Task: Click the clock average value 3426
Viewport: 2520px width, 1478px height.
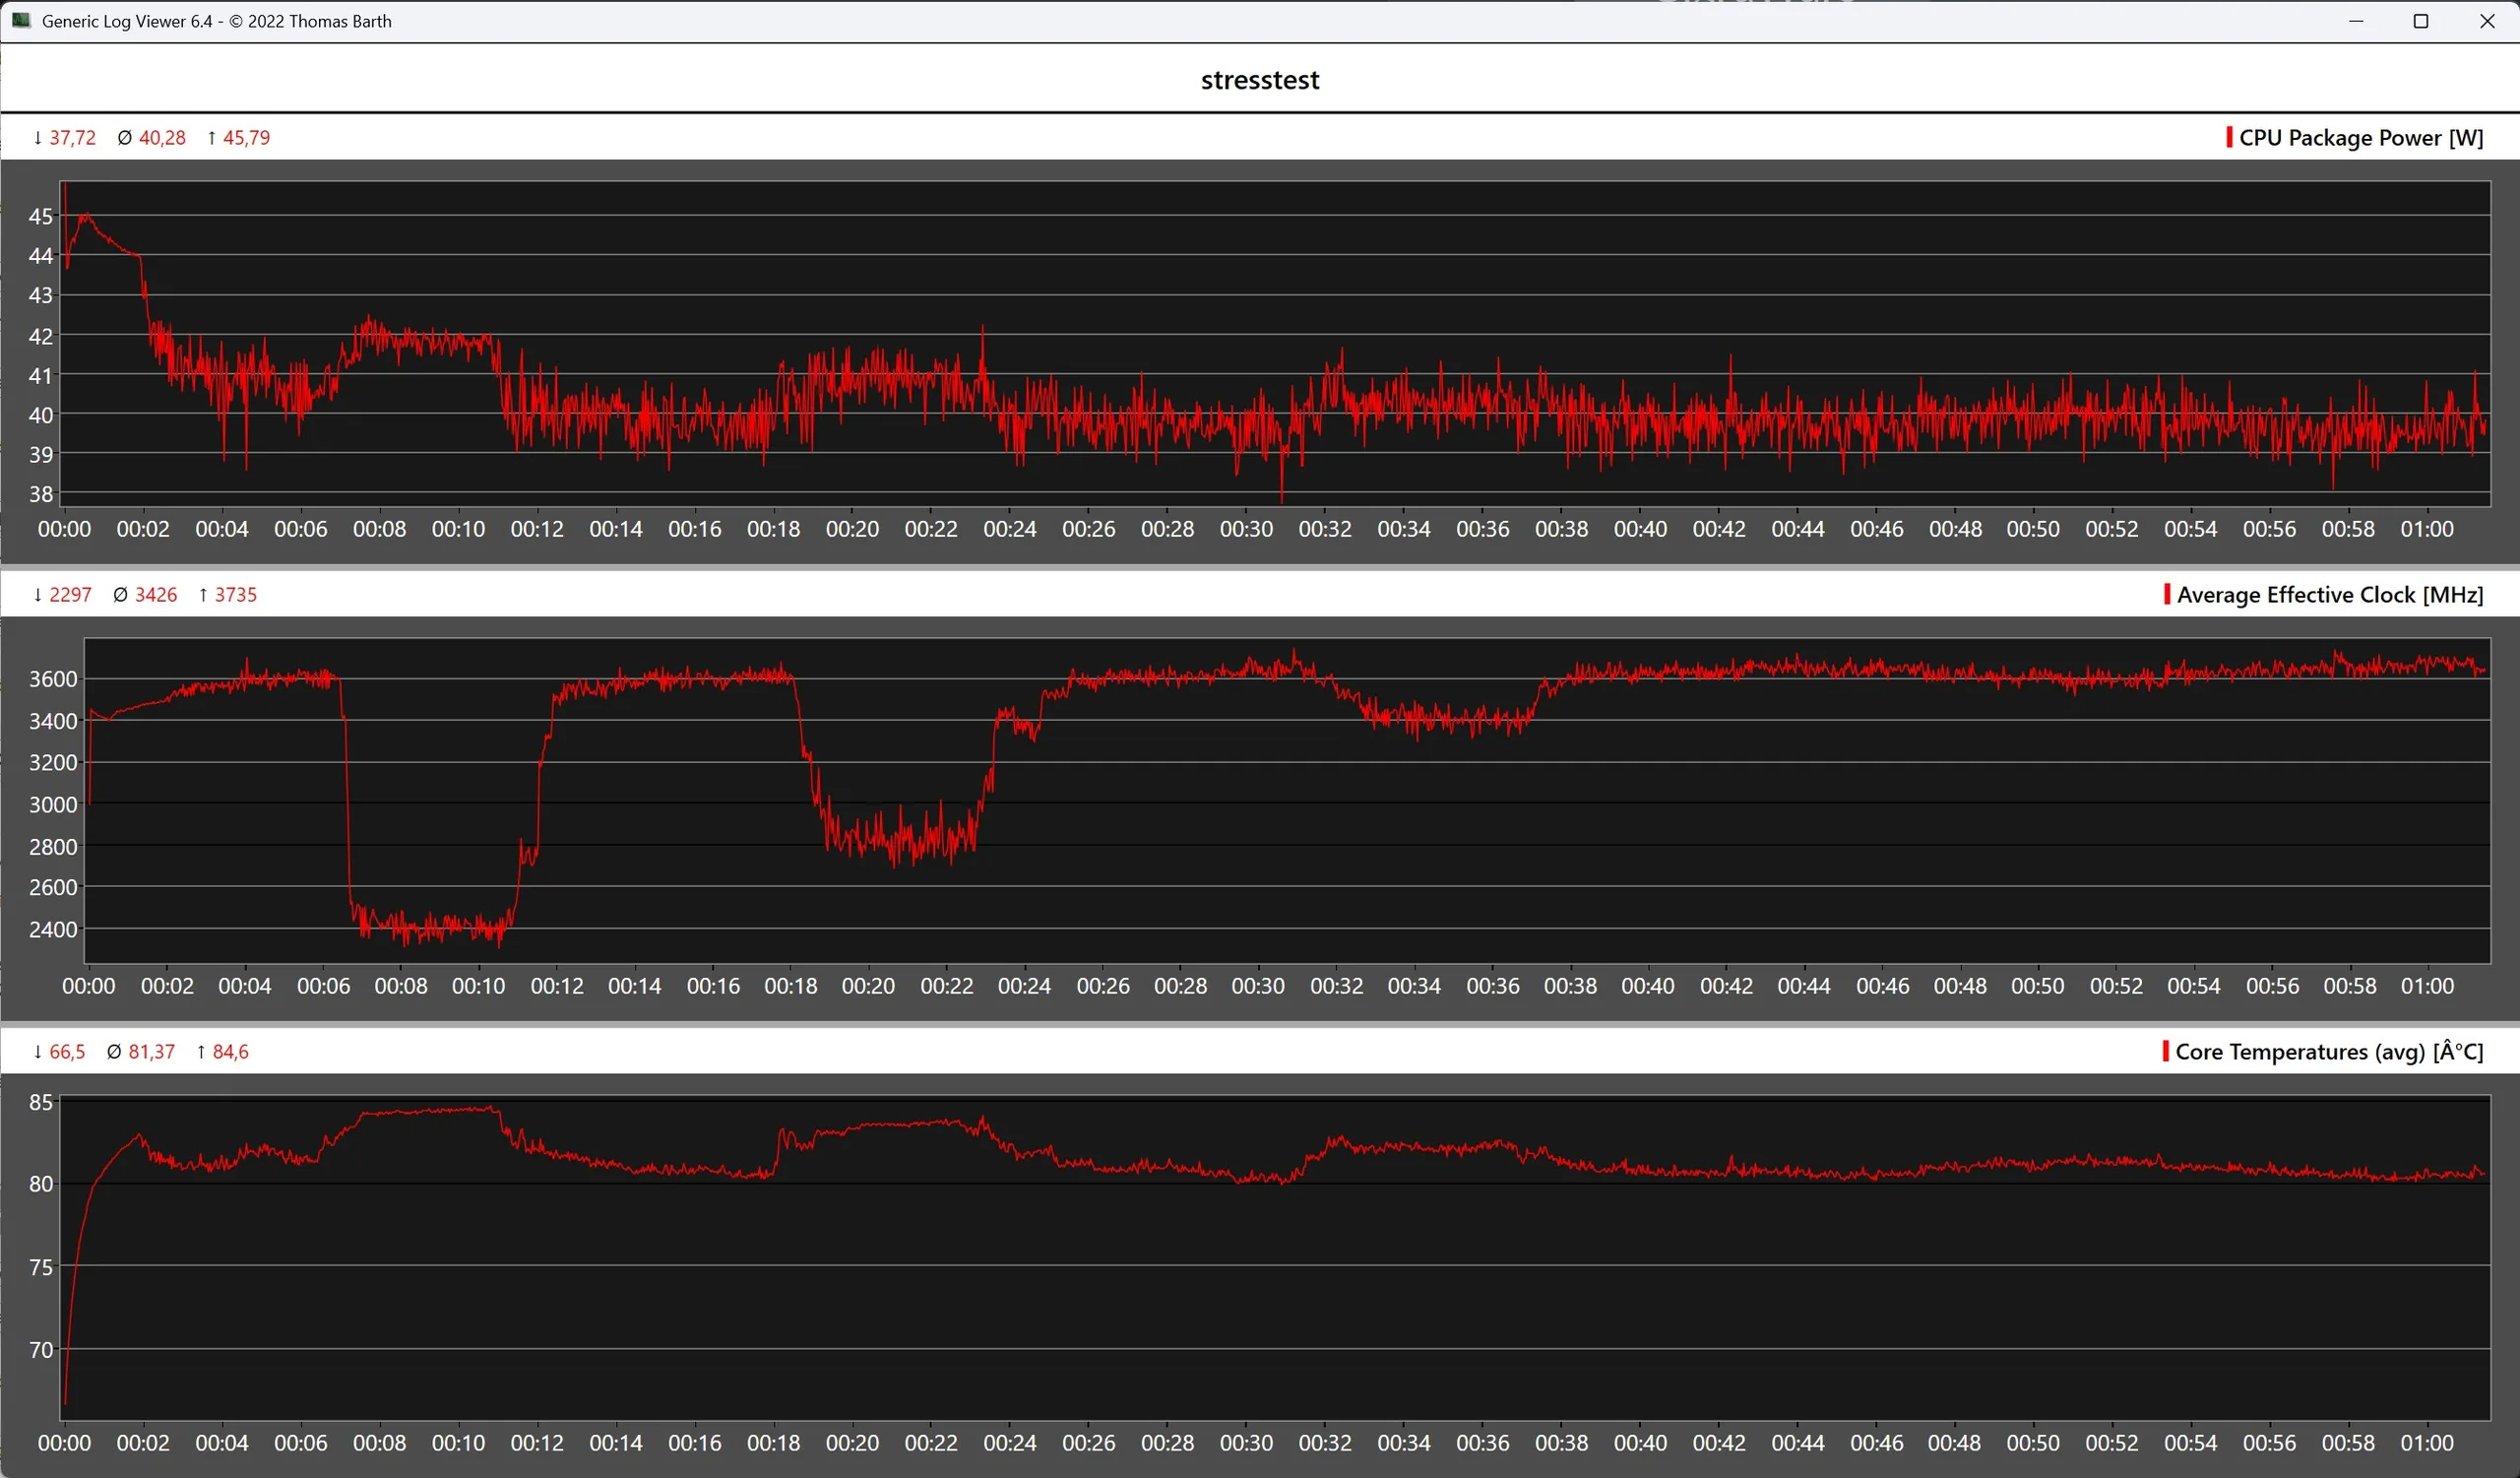Action: pos(155,595)
